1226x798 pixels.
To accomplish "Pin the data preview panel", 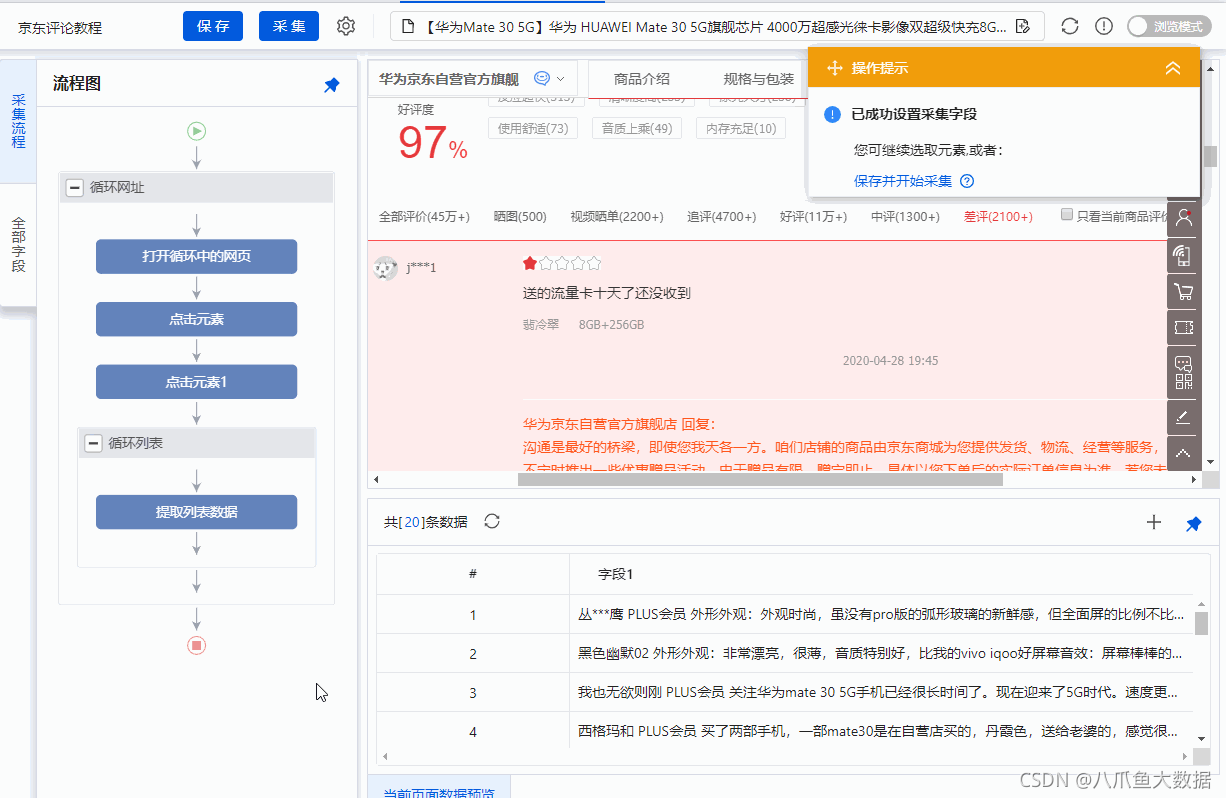I will point(1193,523).
